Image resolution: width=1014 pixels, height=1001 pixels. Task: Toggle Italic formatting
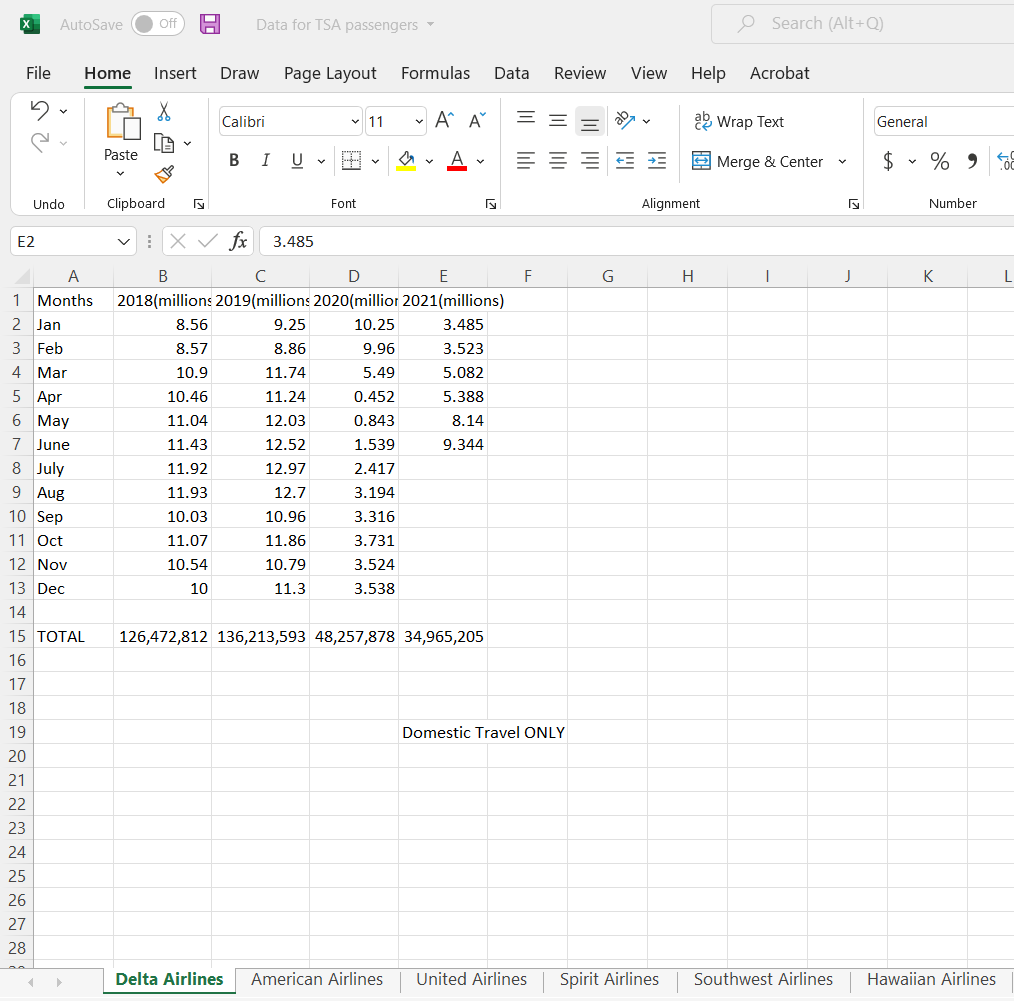[x=265, y=160]
